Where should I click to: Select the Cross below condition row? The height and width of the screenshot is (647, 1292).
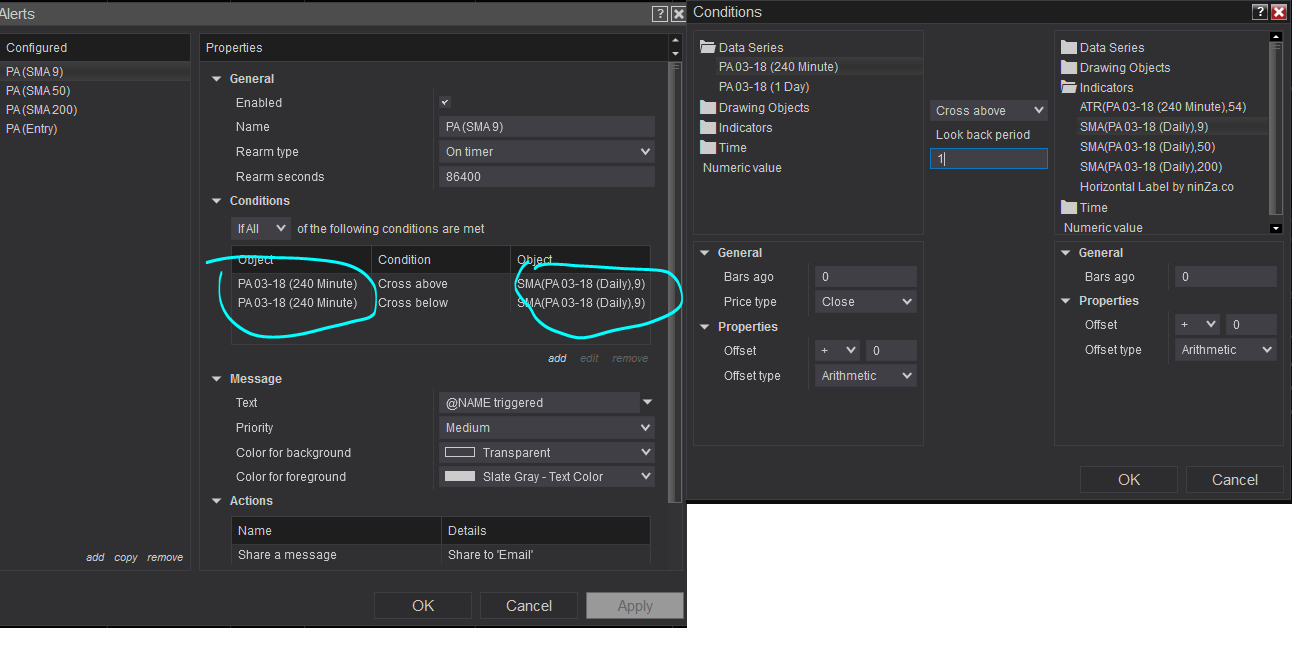coord(441,303)
